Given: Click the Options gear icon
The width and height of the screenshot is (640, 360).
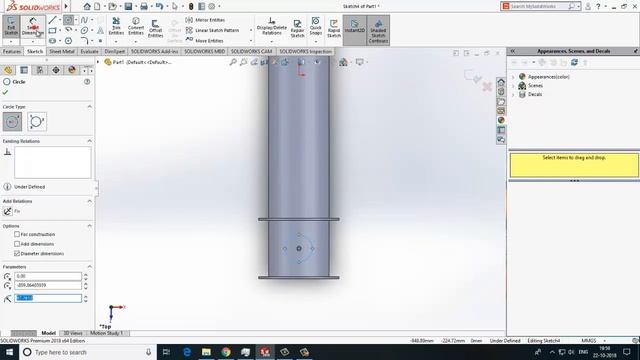Looking at the screenshot, I should 211,6.
